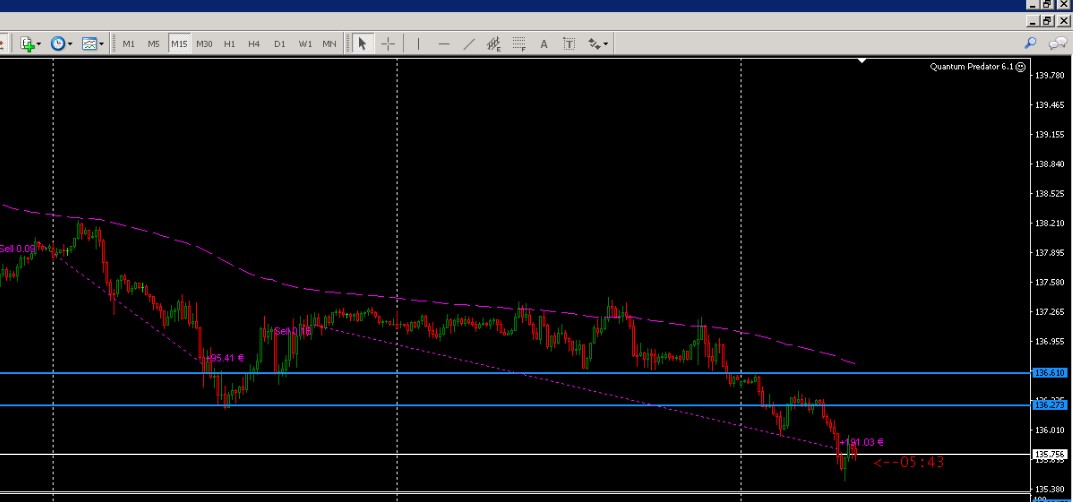
Task: Select the Horizontal Line drawing tool
Action: point(444,44)
